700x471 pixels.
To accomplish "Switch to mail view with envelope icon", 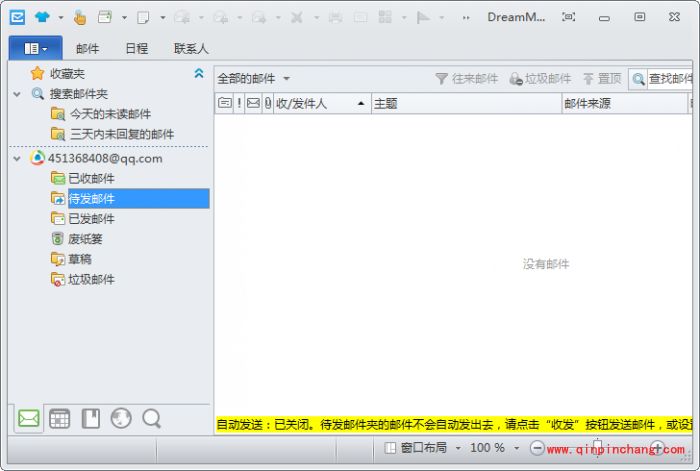I will [29, 418].
